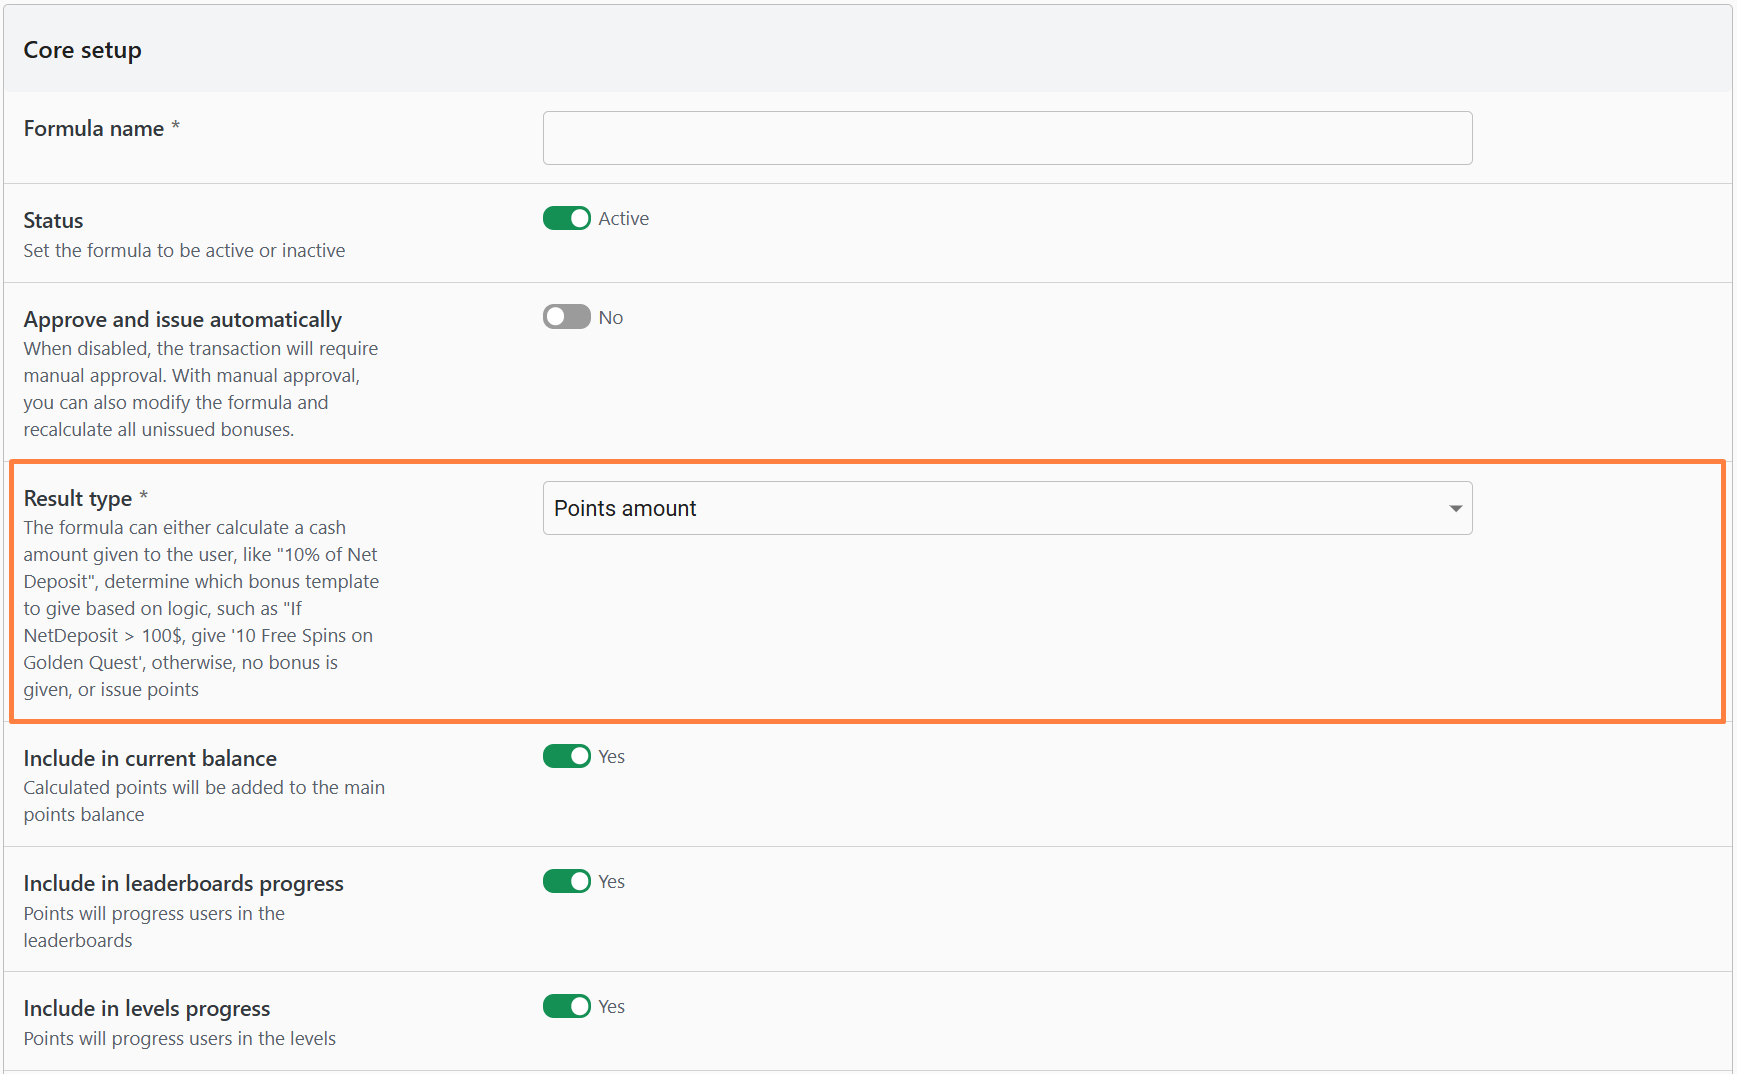Viewport: 1737px width, 1074px height.
Task: Click 'Yes' label next to current balance toggle
Action: tap(611, 757)
